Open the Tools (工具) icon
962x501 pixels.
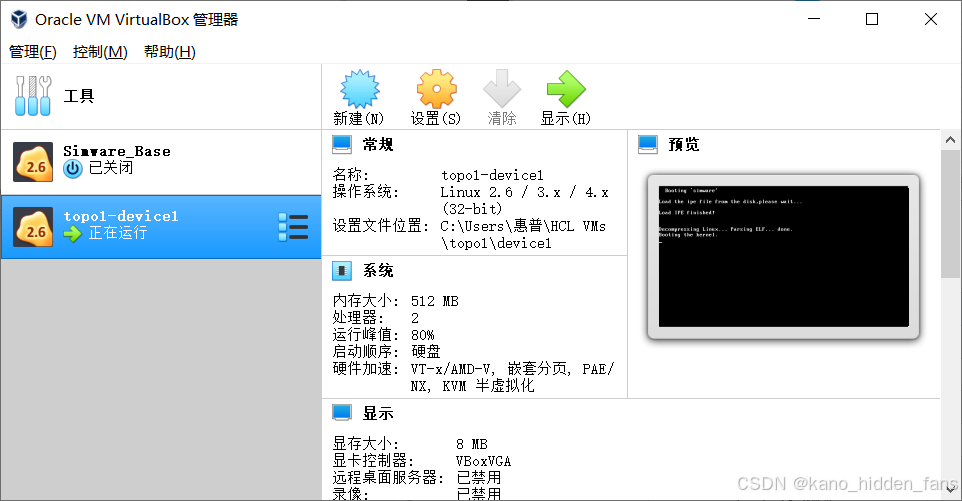click(x=33, y=96)
